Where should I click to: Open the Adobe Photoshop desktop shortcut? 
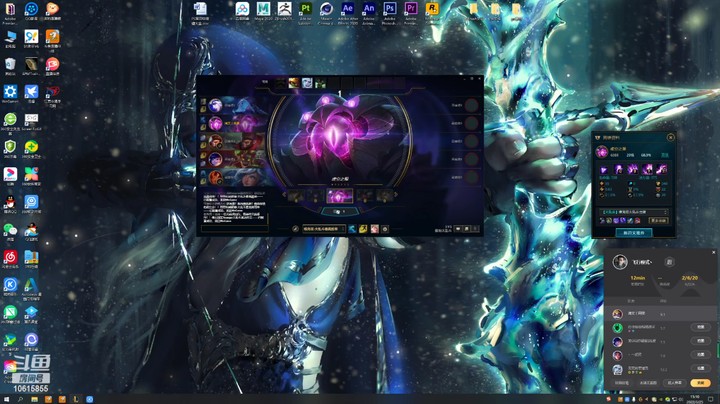[390, 13]
